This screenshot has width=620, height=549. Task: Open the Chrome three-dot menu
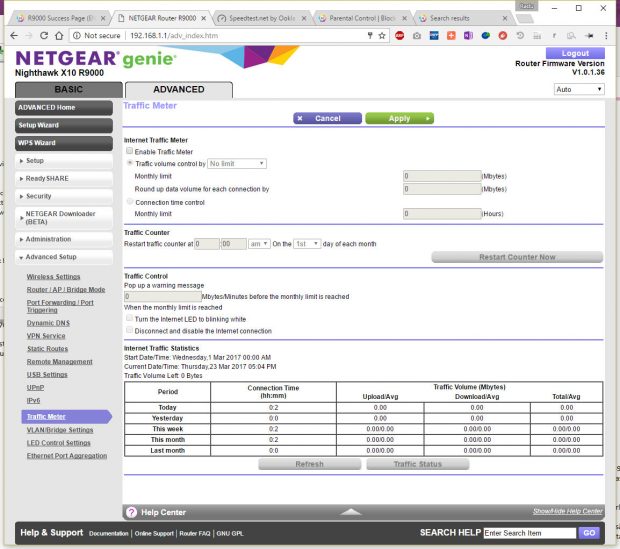point(608,35)
